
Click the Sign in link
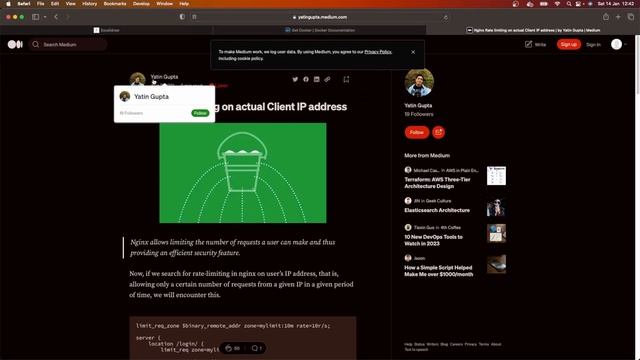(593, 44)
